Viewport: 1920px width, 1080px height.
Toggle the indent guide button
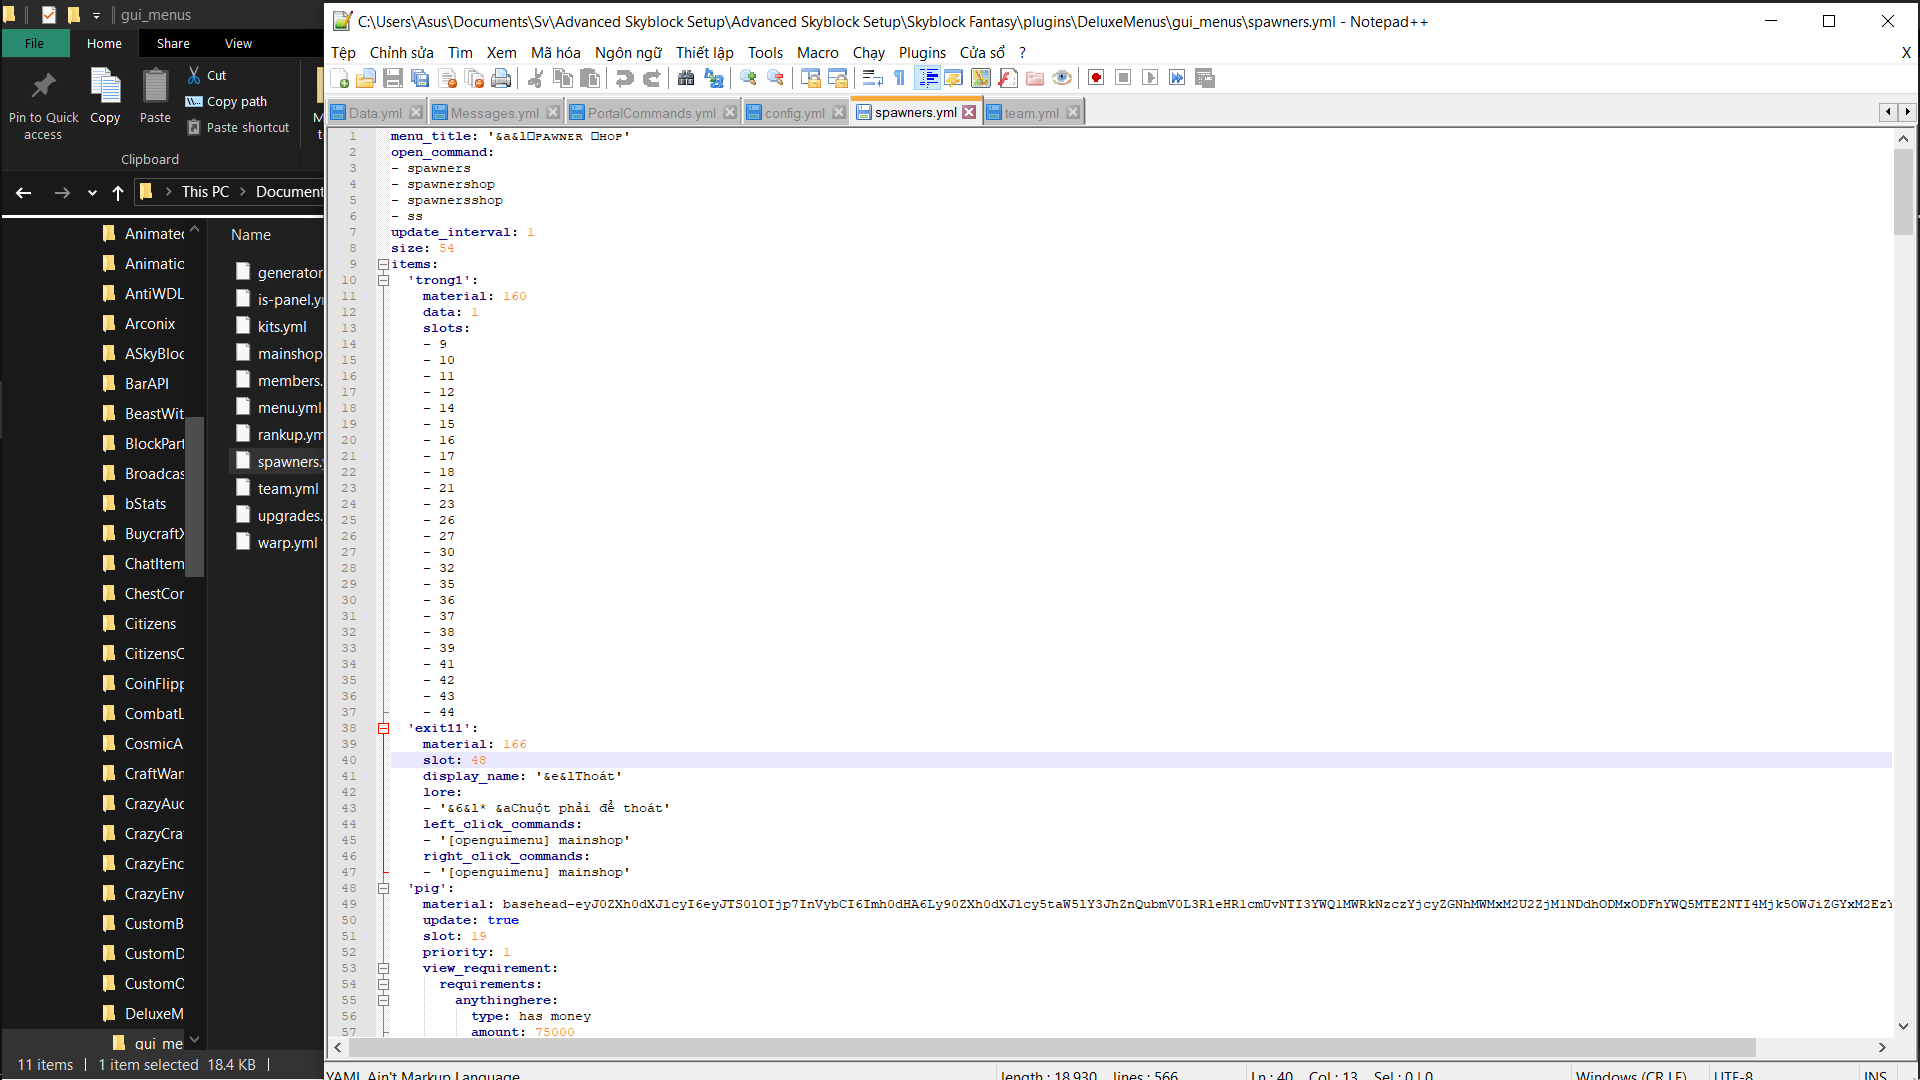pyautogui.click(x=927, y=78)
